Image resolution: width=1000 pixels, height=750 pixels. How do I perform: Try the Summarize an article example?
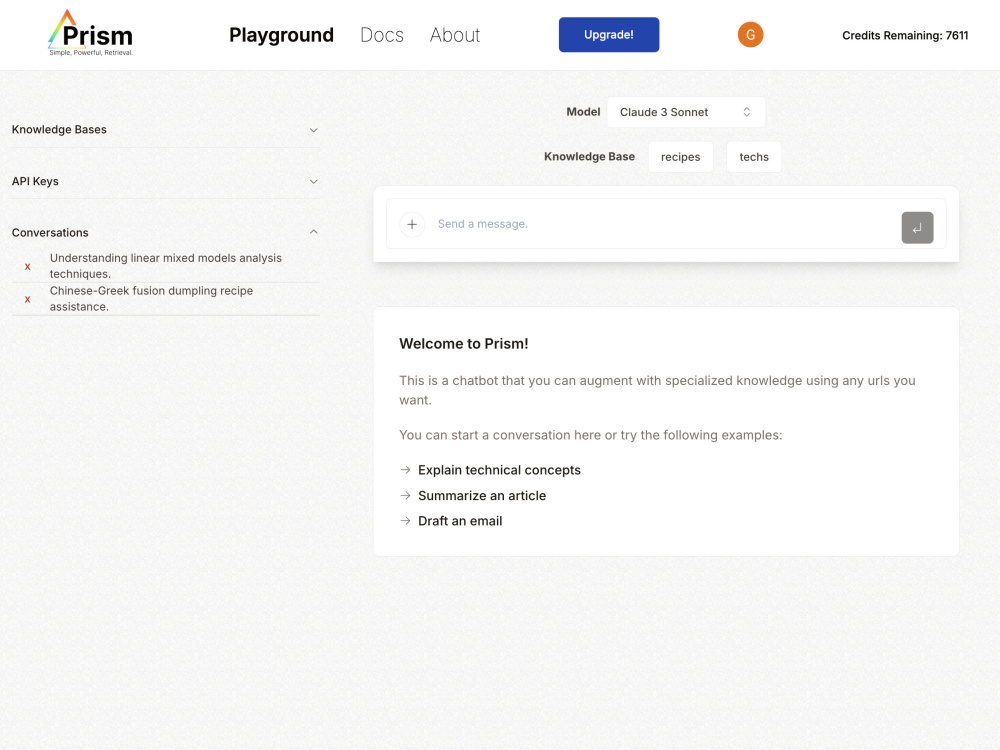tap(482, 496)
